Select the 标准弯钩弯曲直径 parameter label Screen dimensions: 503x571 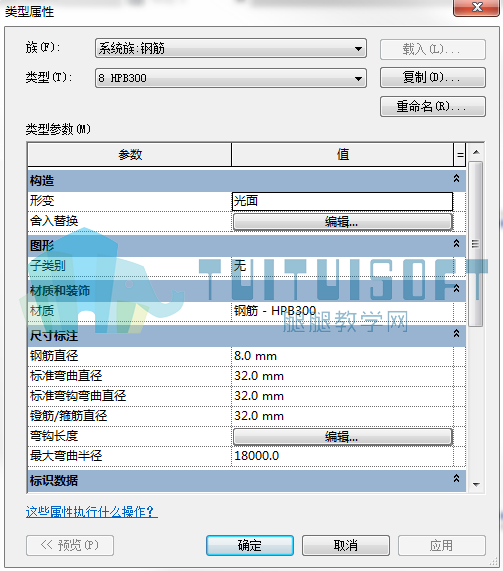[78, 396]
